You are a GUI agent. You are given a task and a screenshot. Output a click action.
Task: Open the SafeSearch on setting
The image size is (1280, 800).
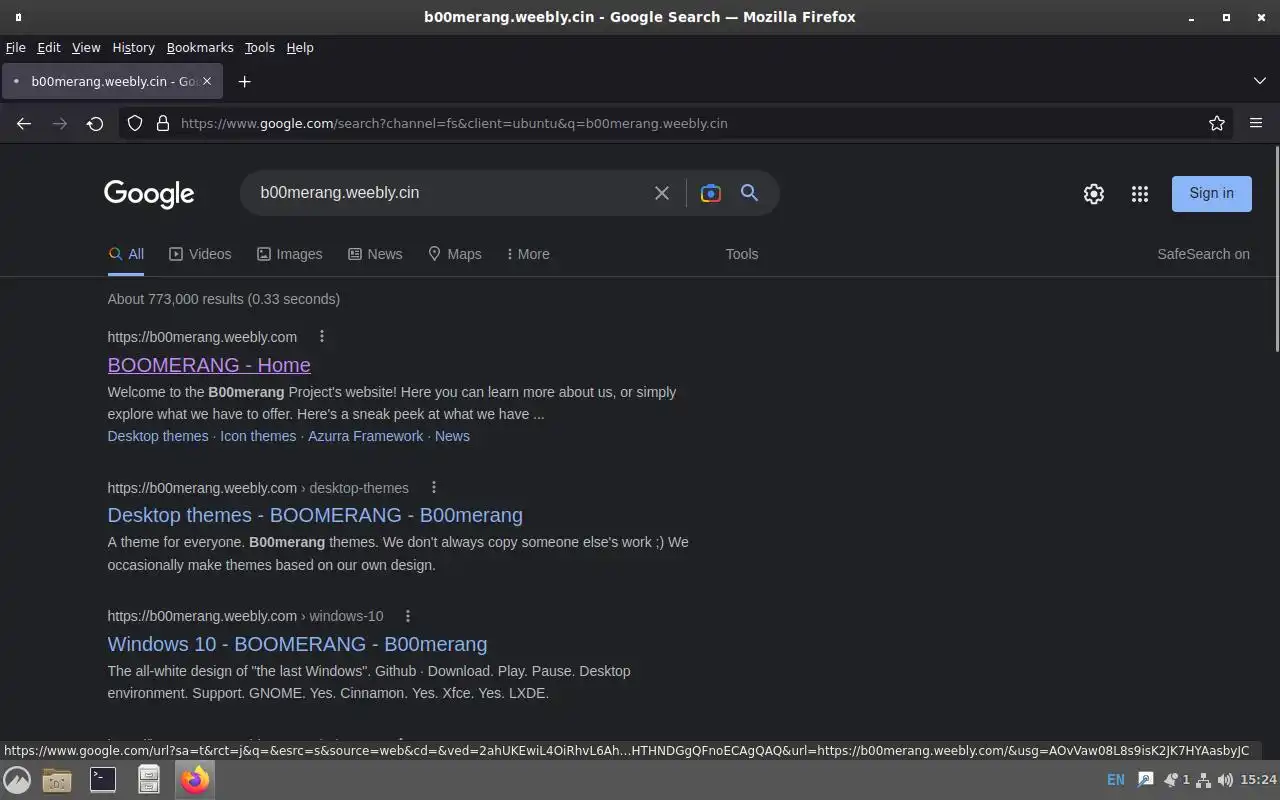(x=1203, y=254)
